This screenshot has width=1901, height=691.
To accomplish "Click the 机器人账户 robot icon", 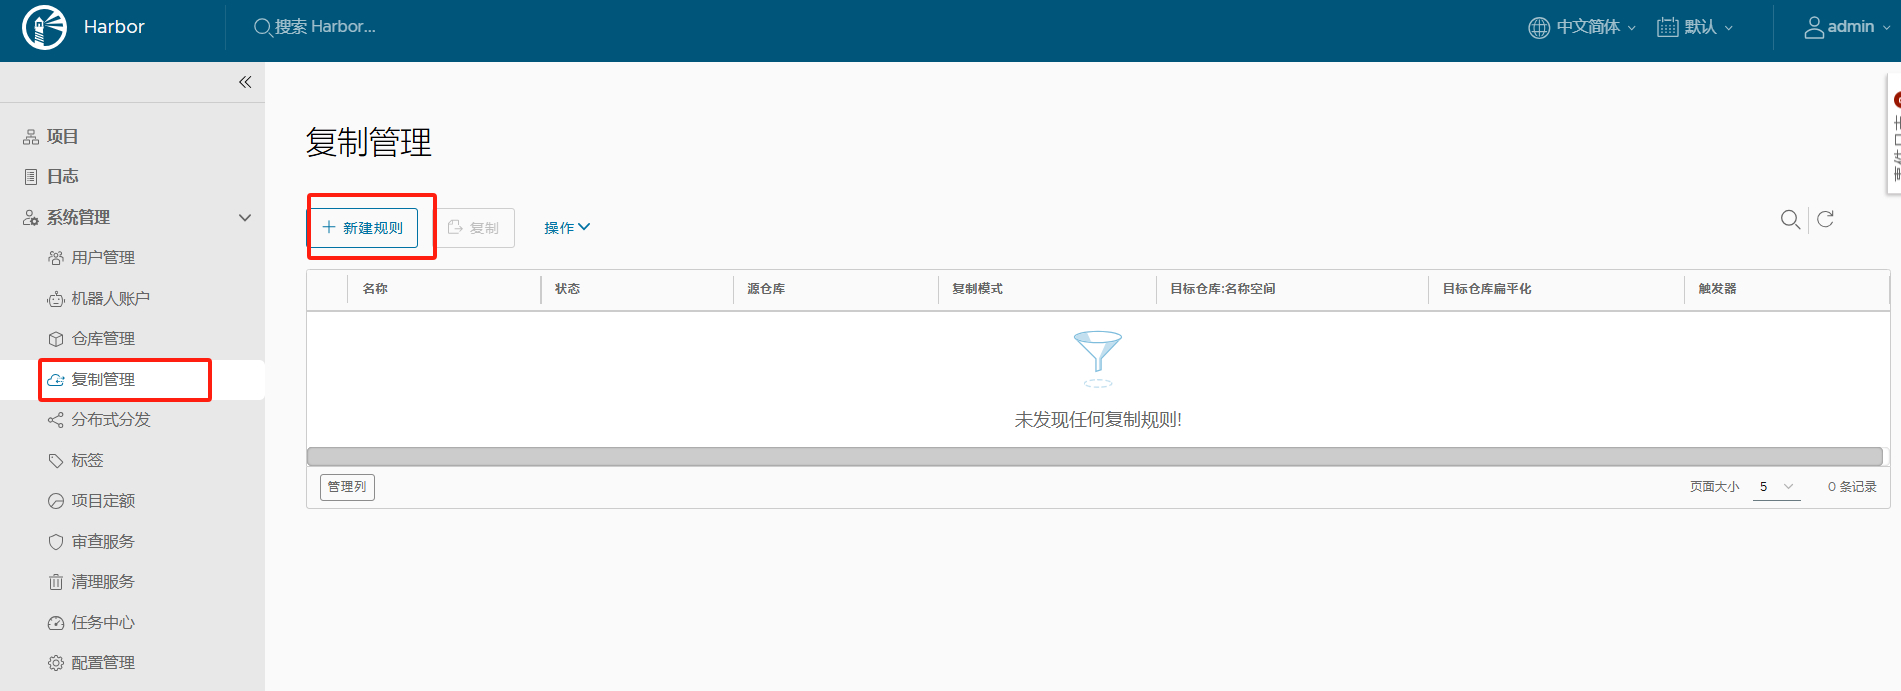I will pos(56,299).
